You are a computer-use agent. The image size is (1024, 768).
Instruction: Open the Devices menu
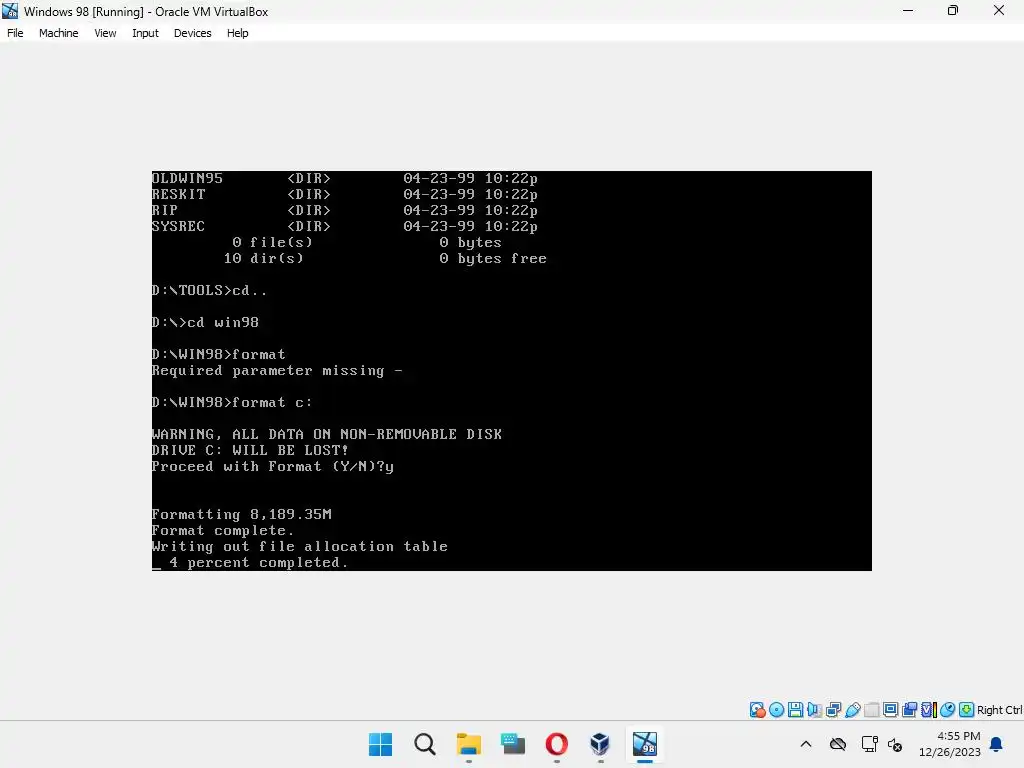[193, 33]
